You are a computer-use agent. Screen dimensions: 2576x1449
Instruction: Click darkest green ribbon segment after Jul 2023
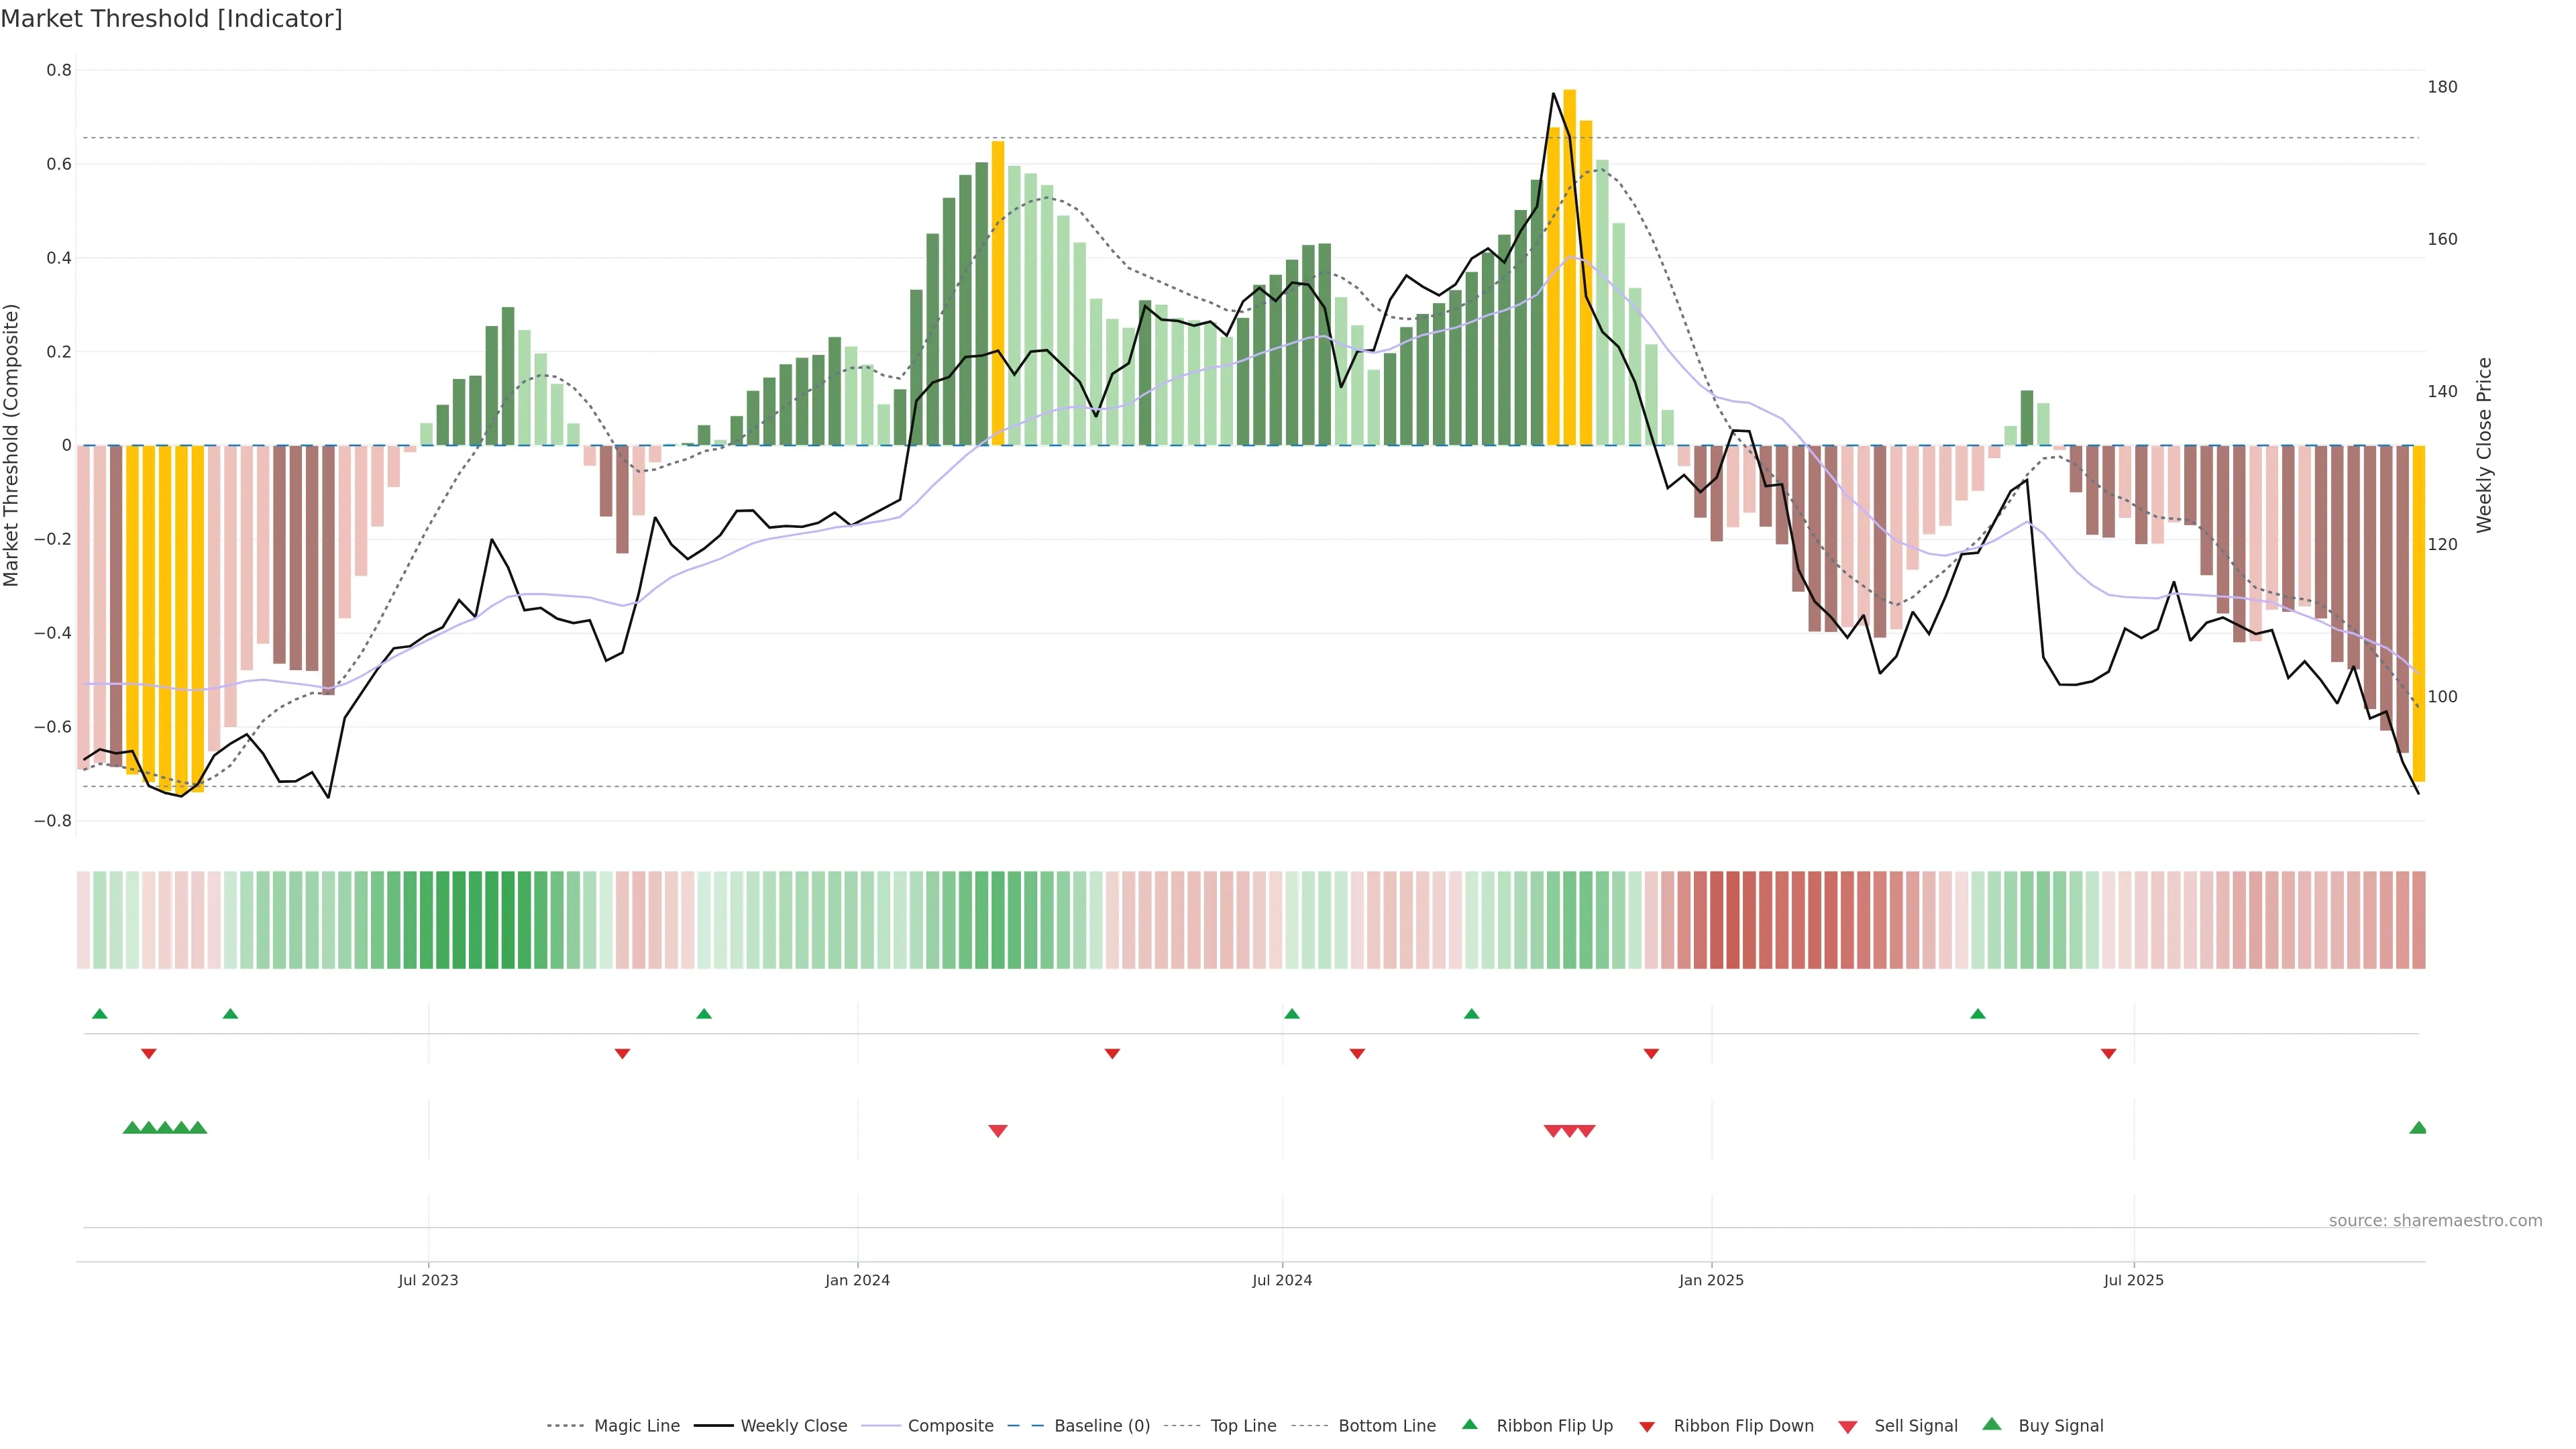coord(508,919)
